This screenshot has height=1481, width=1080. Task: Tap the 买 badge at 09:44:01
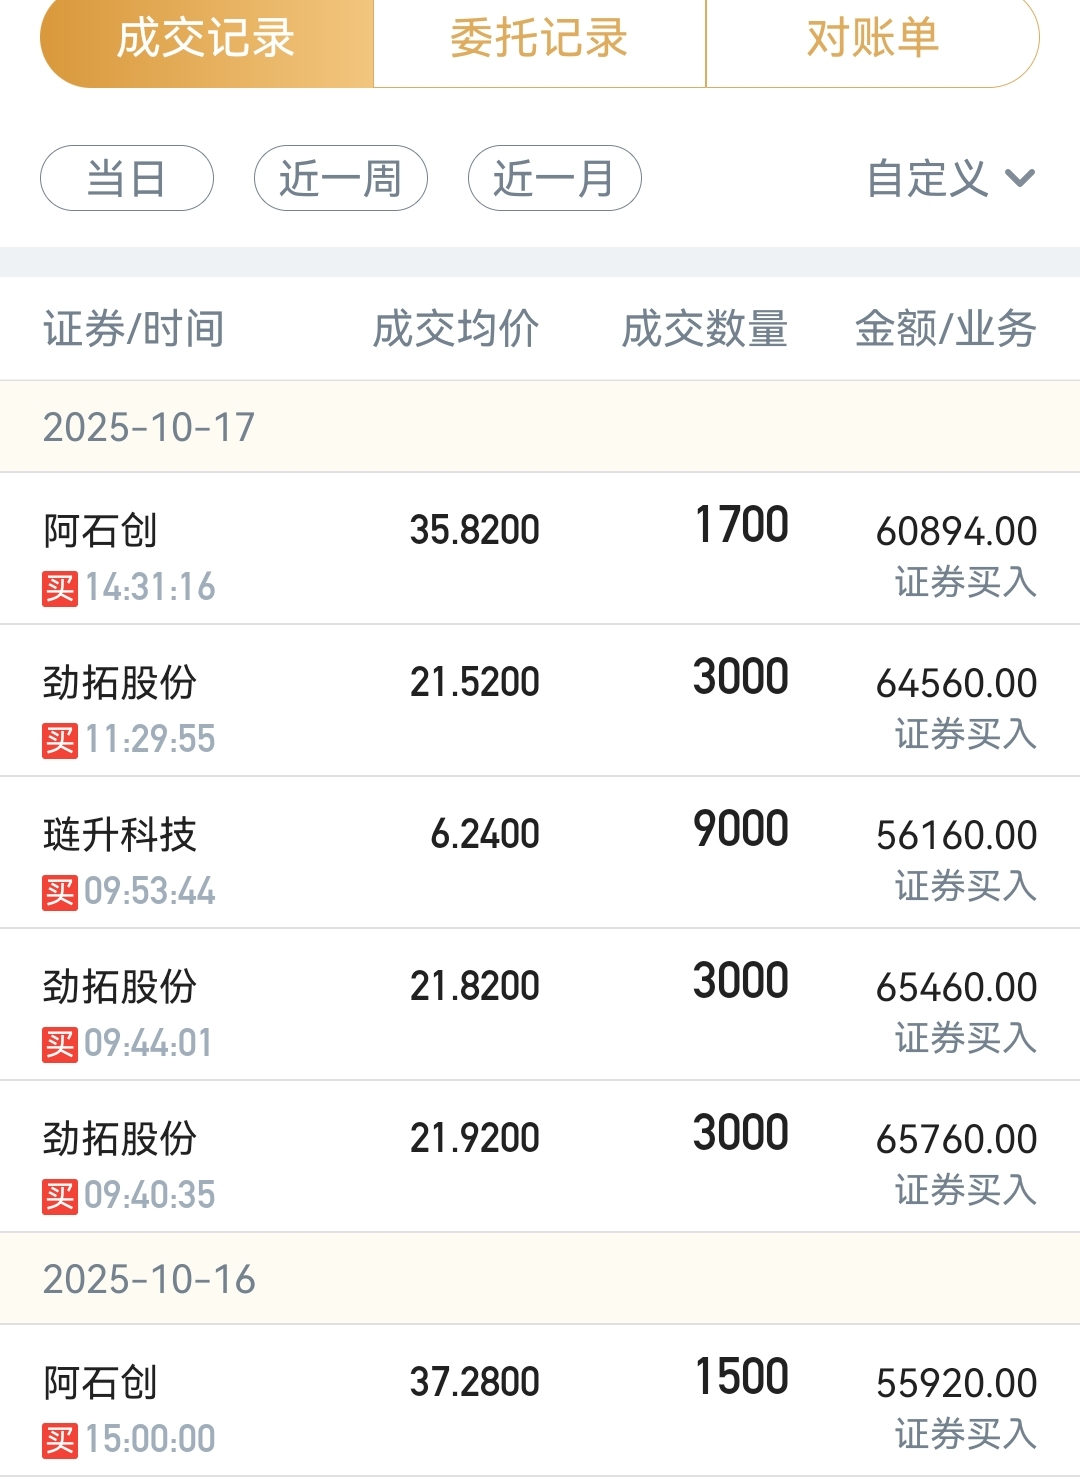click(x=60, y=1044)
